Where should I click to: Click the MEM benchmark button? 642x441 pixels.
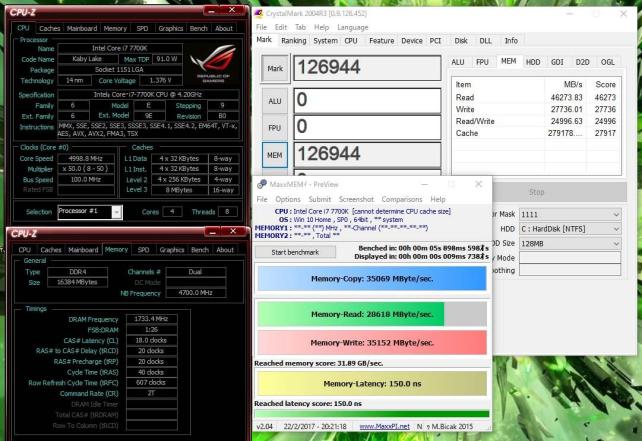pyautogui.click(x=275, y=155)
